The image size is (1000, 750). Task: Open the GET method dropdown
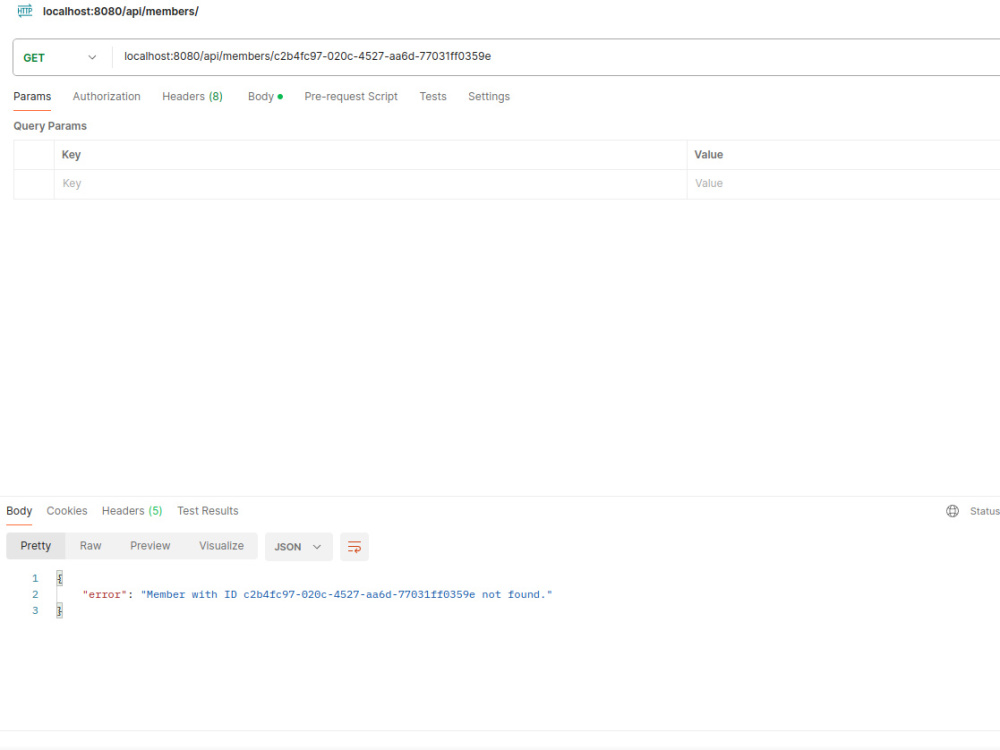[x=60, y=57]
